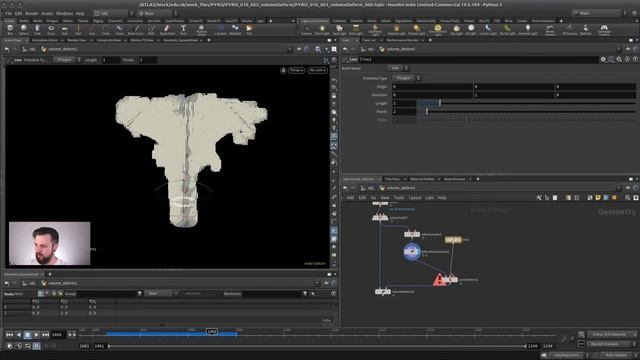Select the Box shelf tool

10,29
